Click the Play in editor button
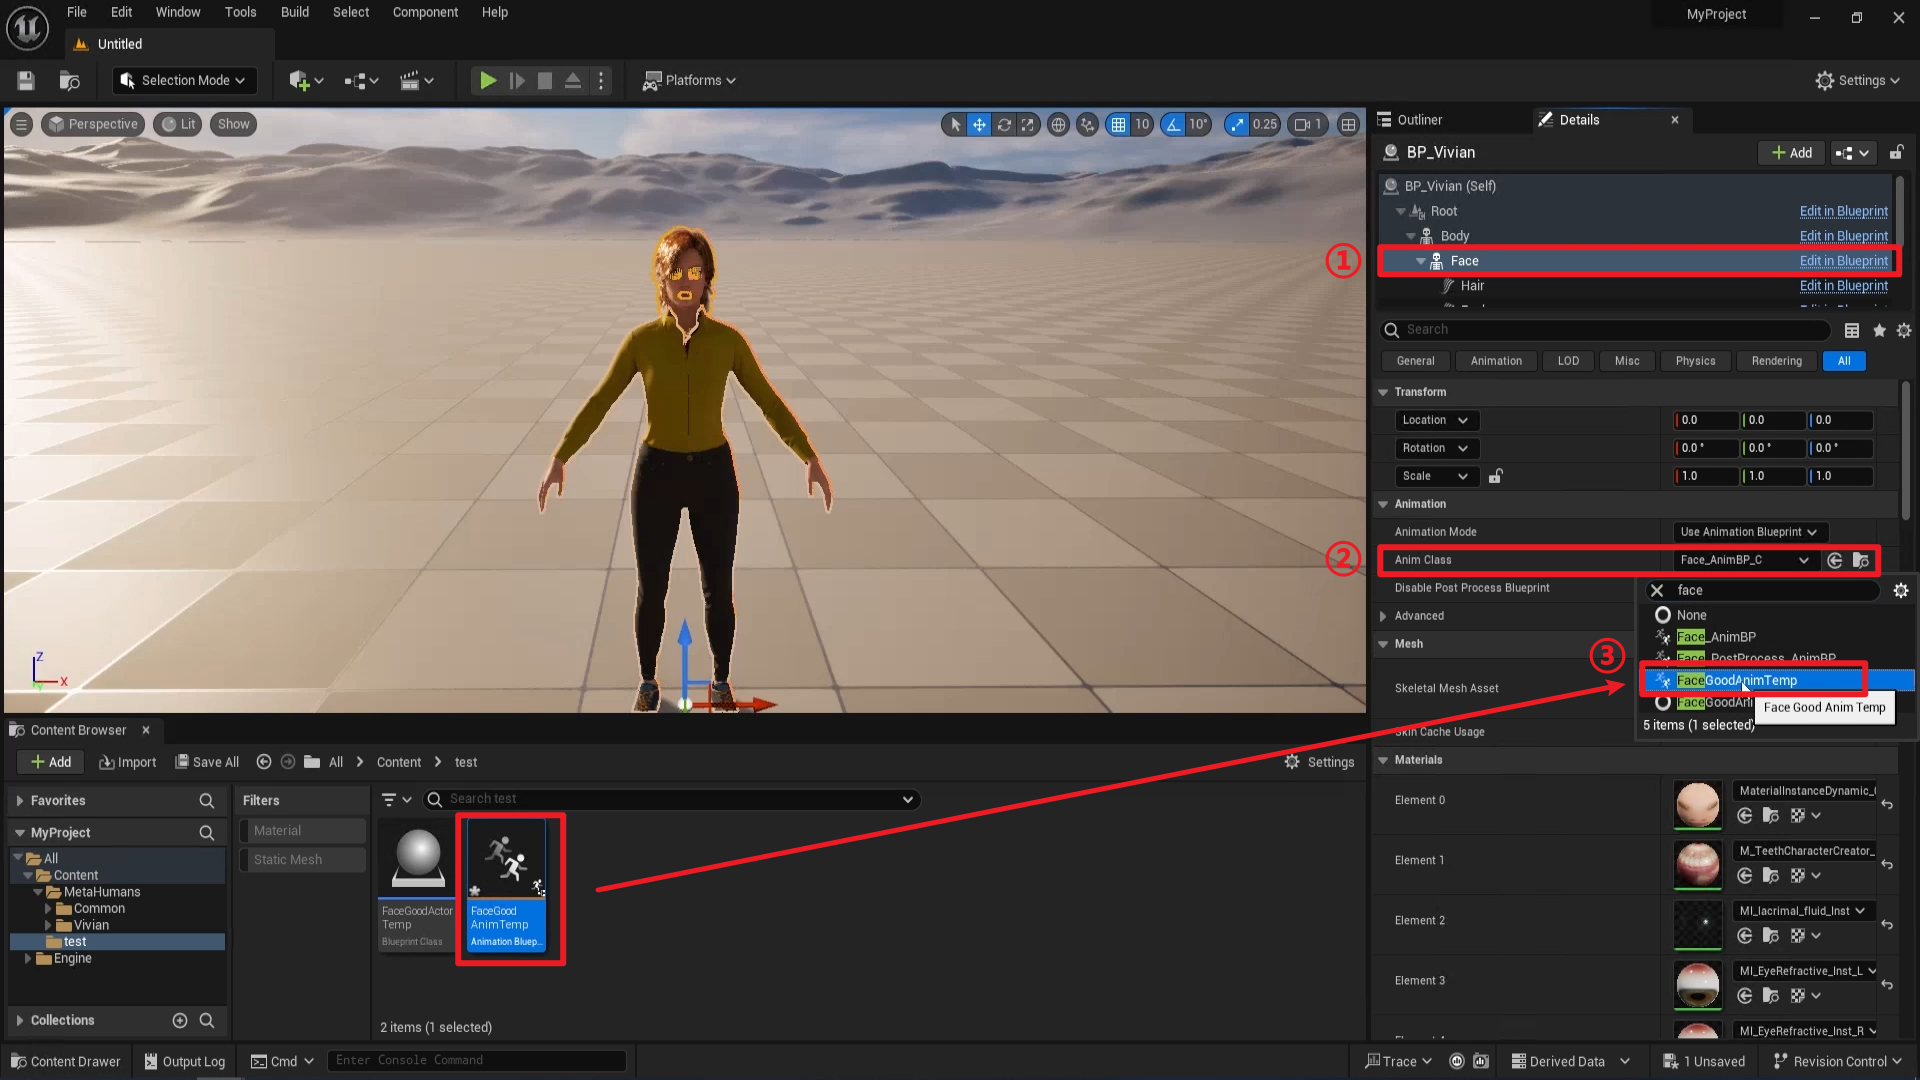 click(x=487, y=81)
